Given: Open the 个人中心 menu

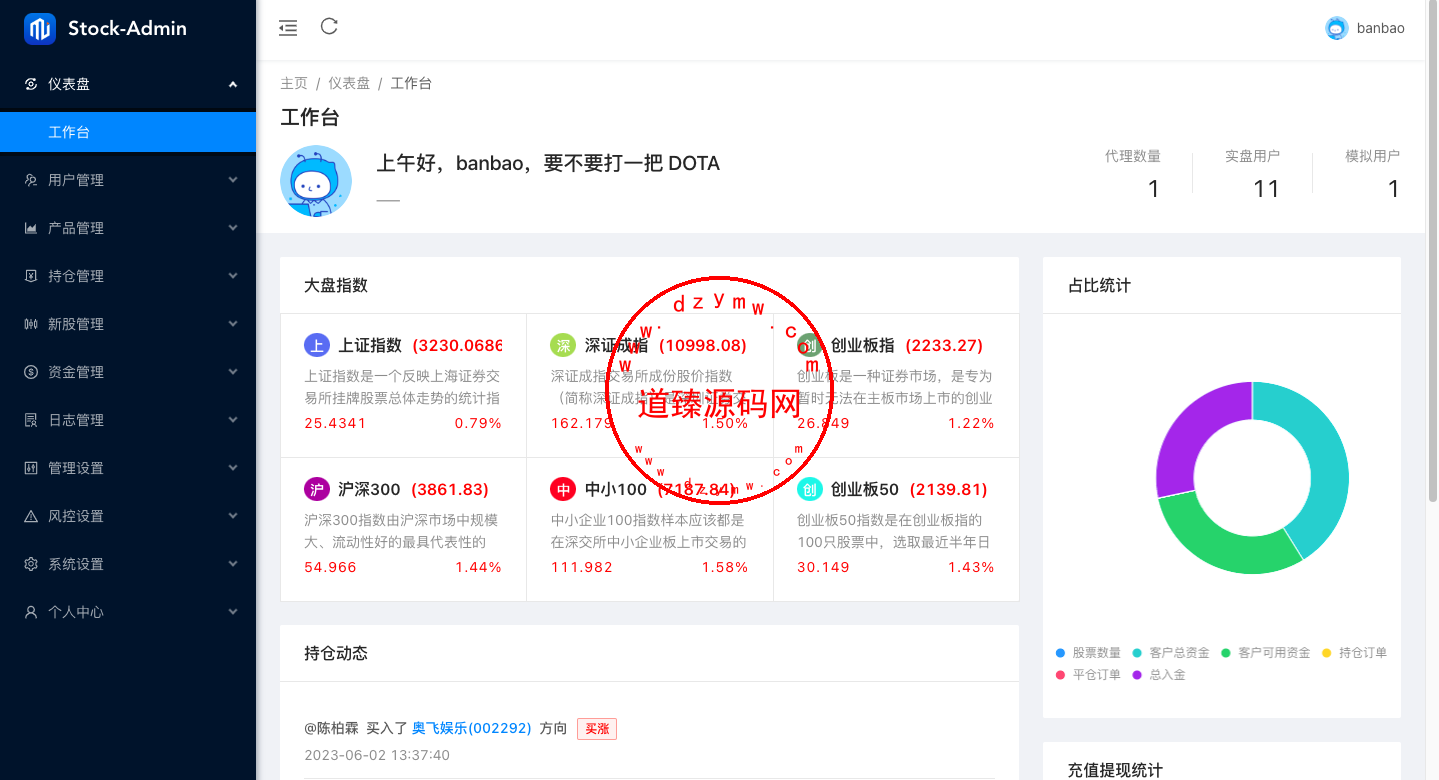Looking at the screenshot, I should (x=128, y=612).
